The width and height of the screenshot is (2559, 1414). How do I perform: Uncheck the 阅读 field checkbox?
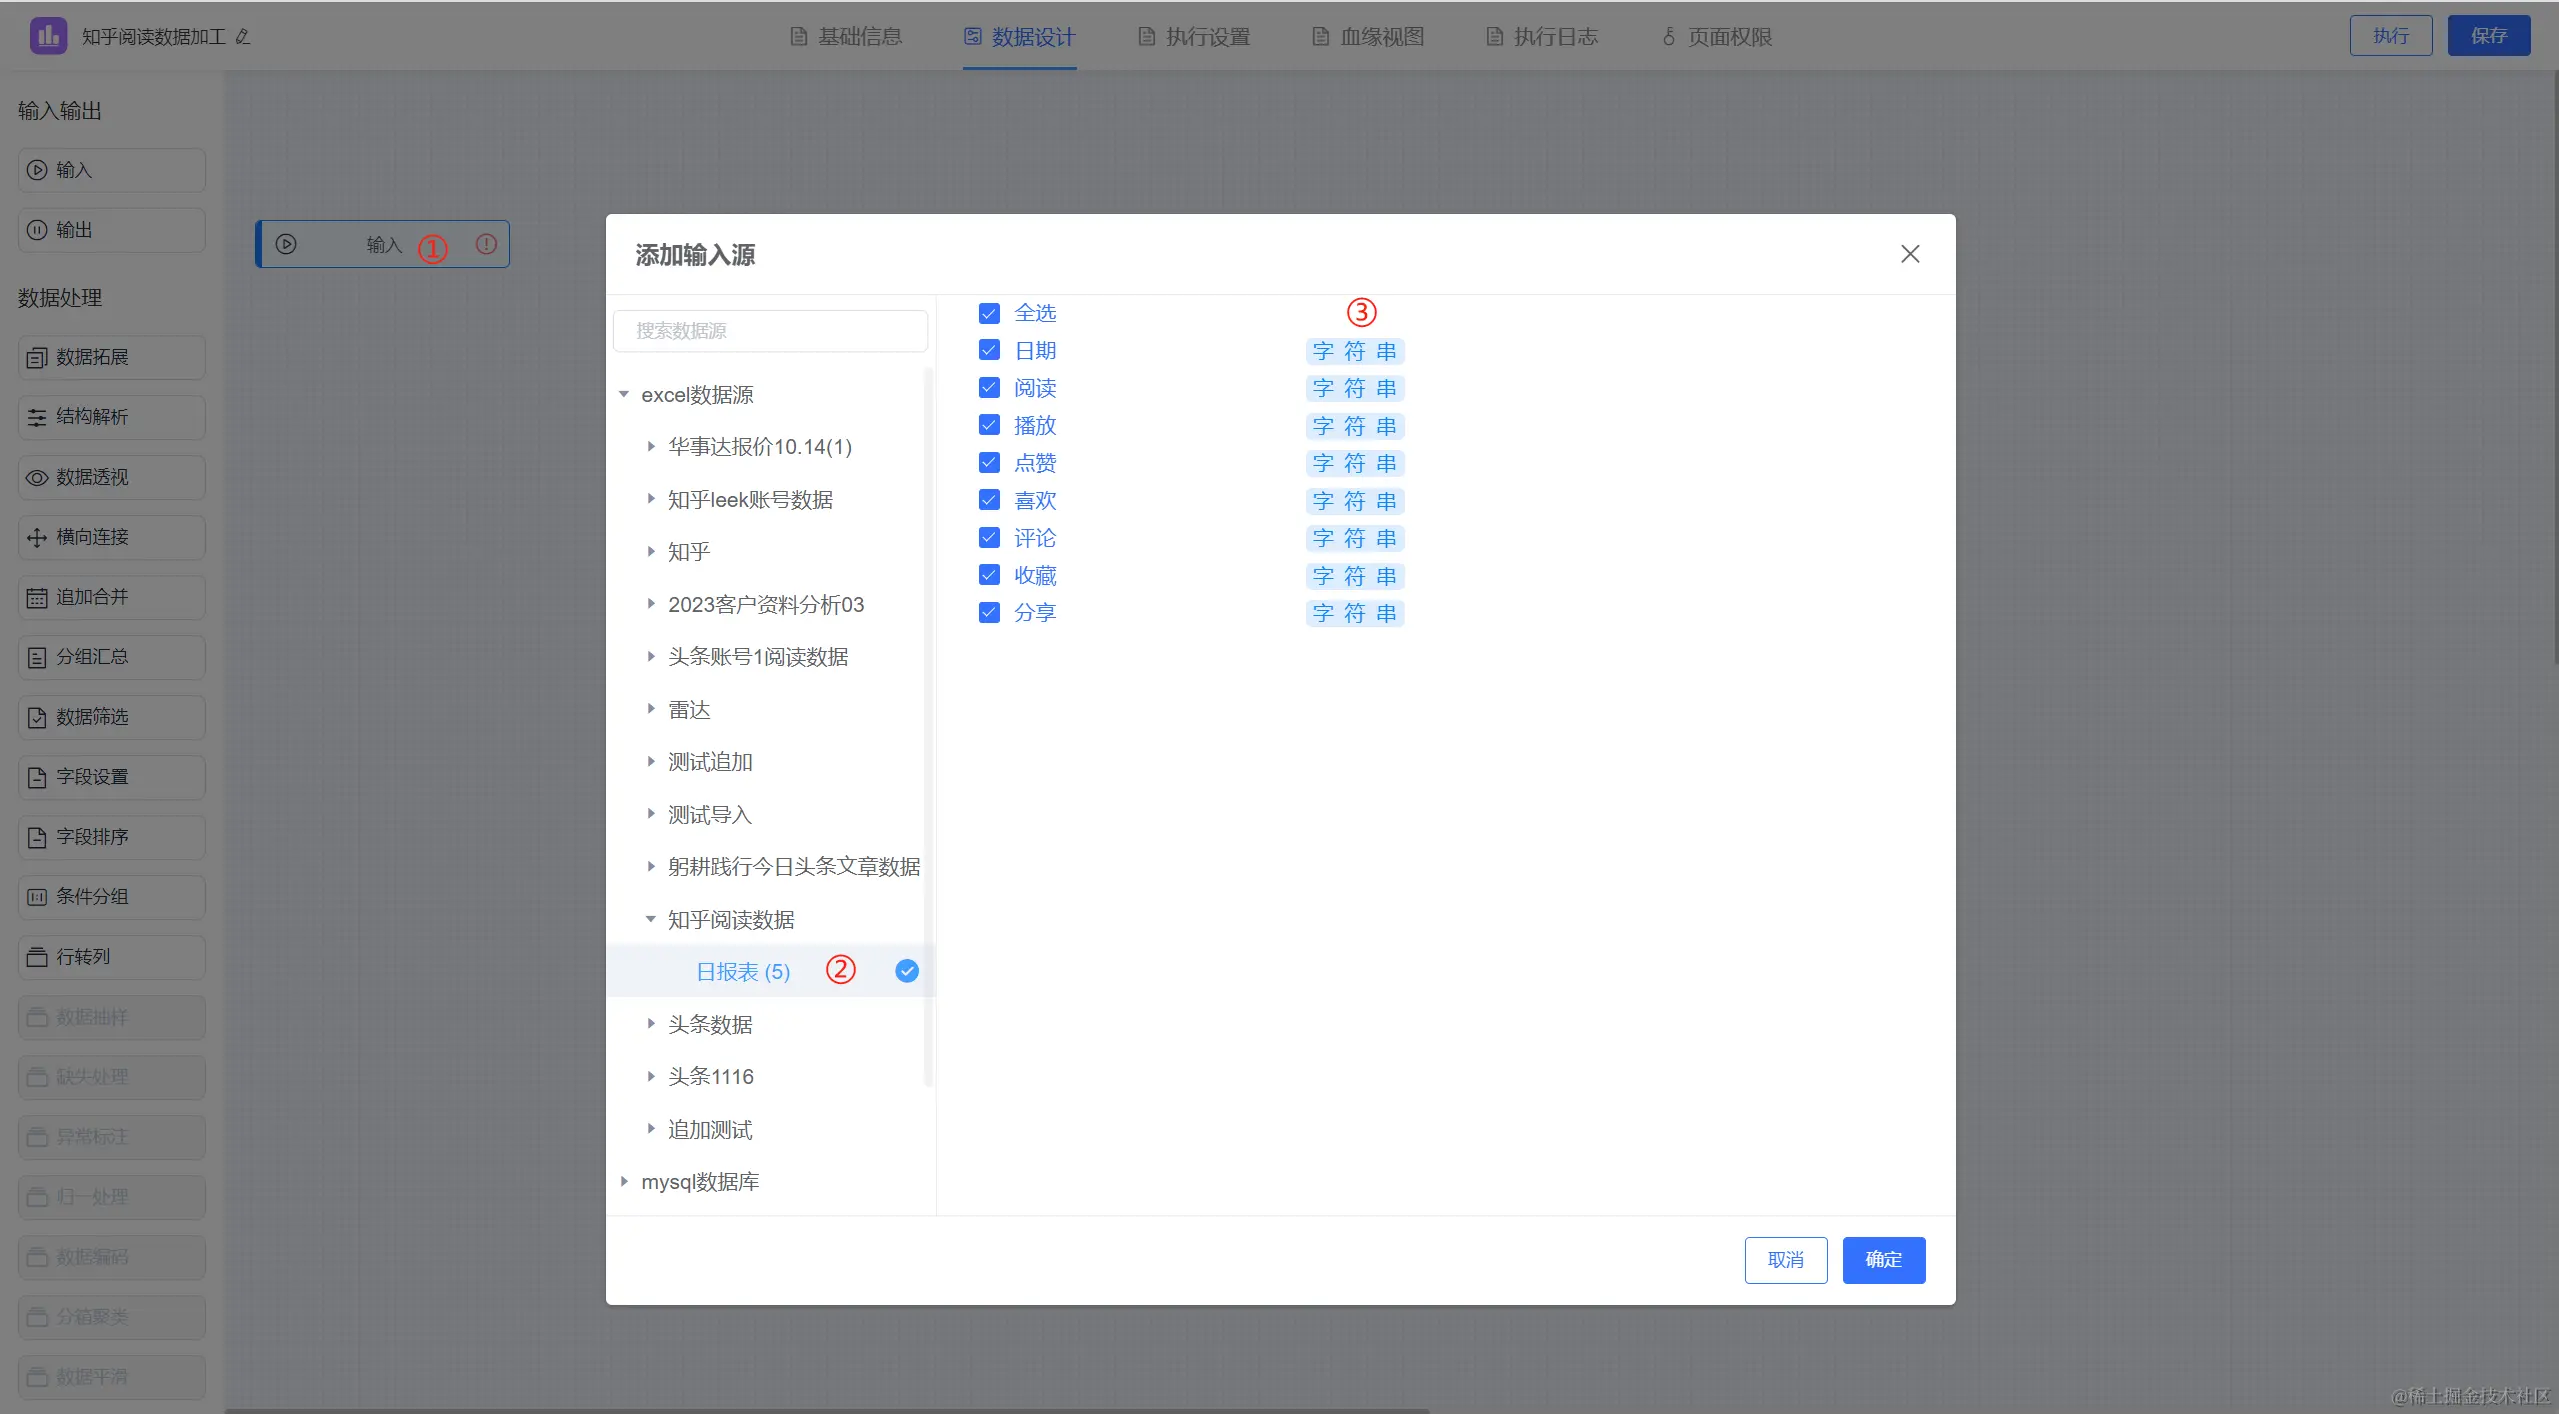click(989, 388)
